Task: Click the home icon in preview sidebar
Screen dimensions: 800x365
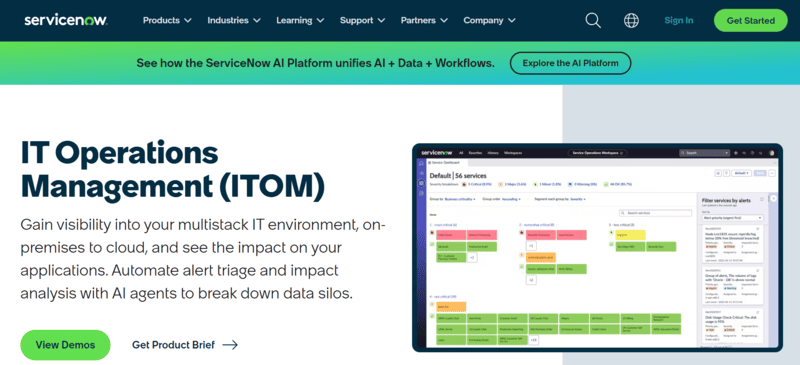Action: (x=421, y=163)
